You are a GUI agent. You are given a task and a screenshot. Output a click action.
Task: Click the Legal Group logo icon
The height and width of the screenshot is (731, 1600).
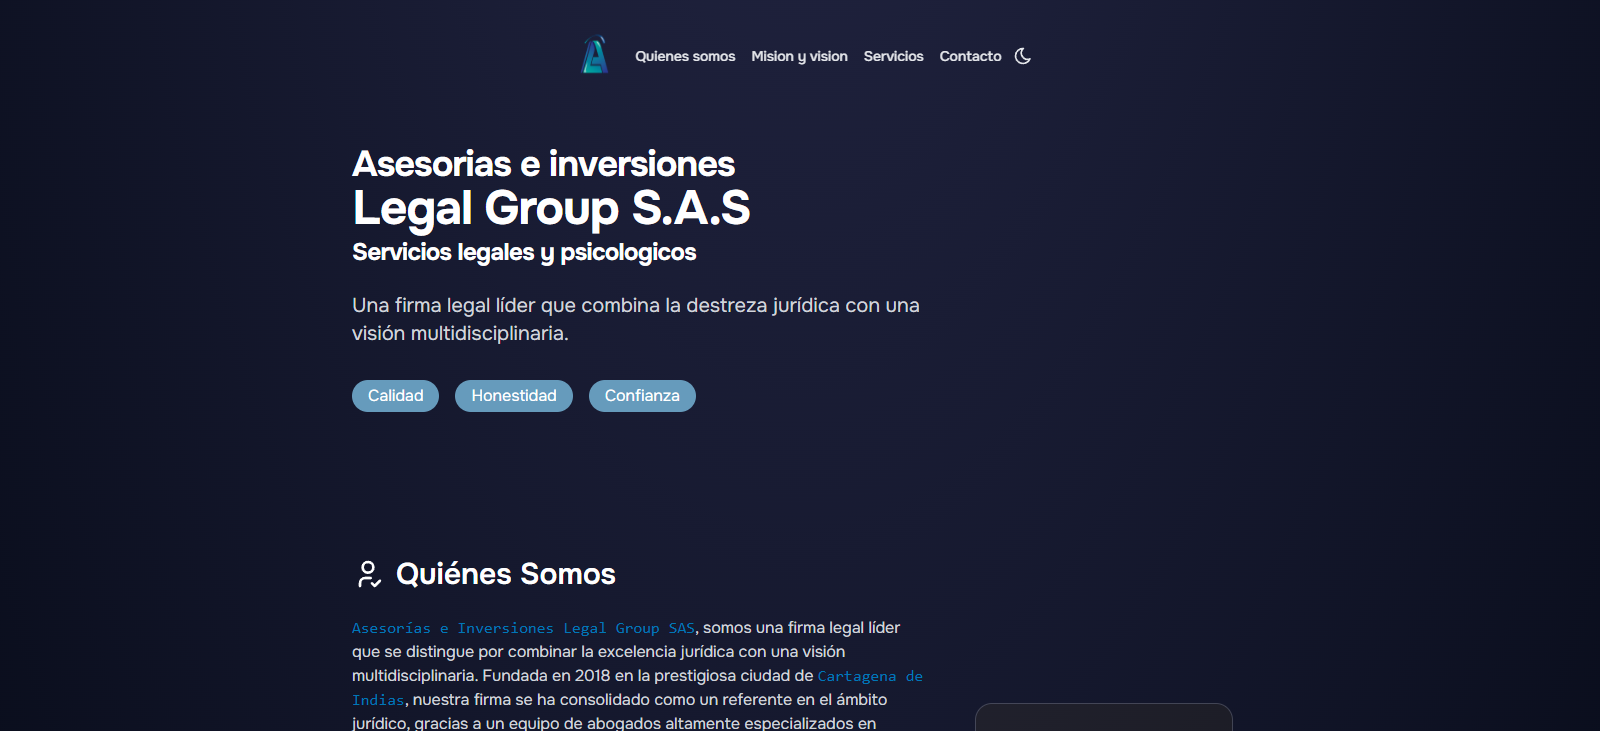(x=595, y=55)
